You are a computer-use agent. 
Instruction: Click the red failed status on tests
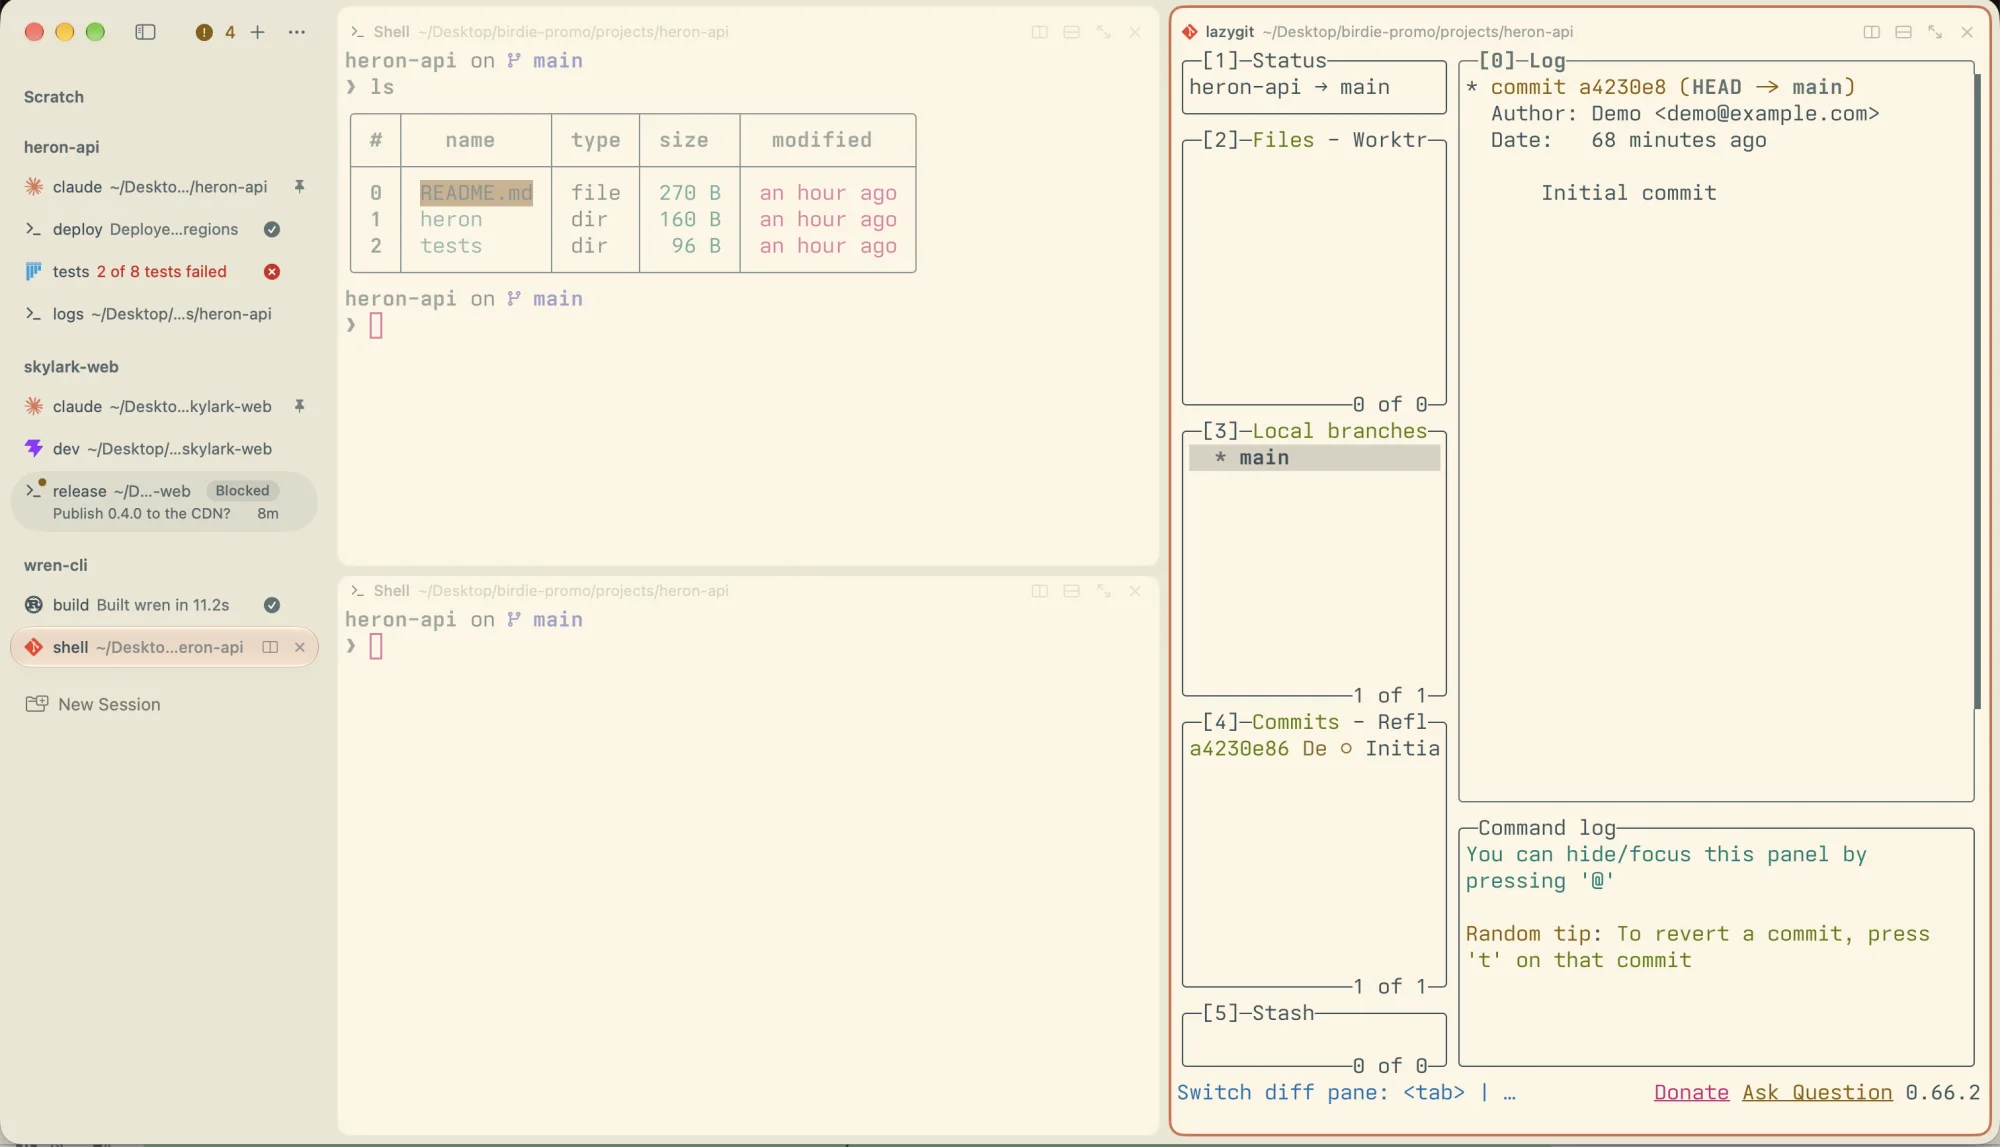pos(272,272)
